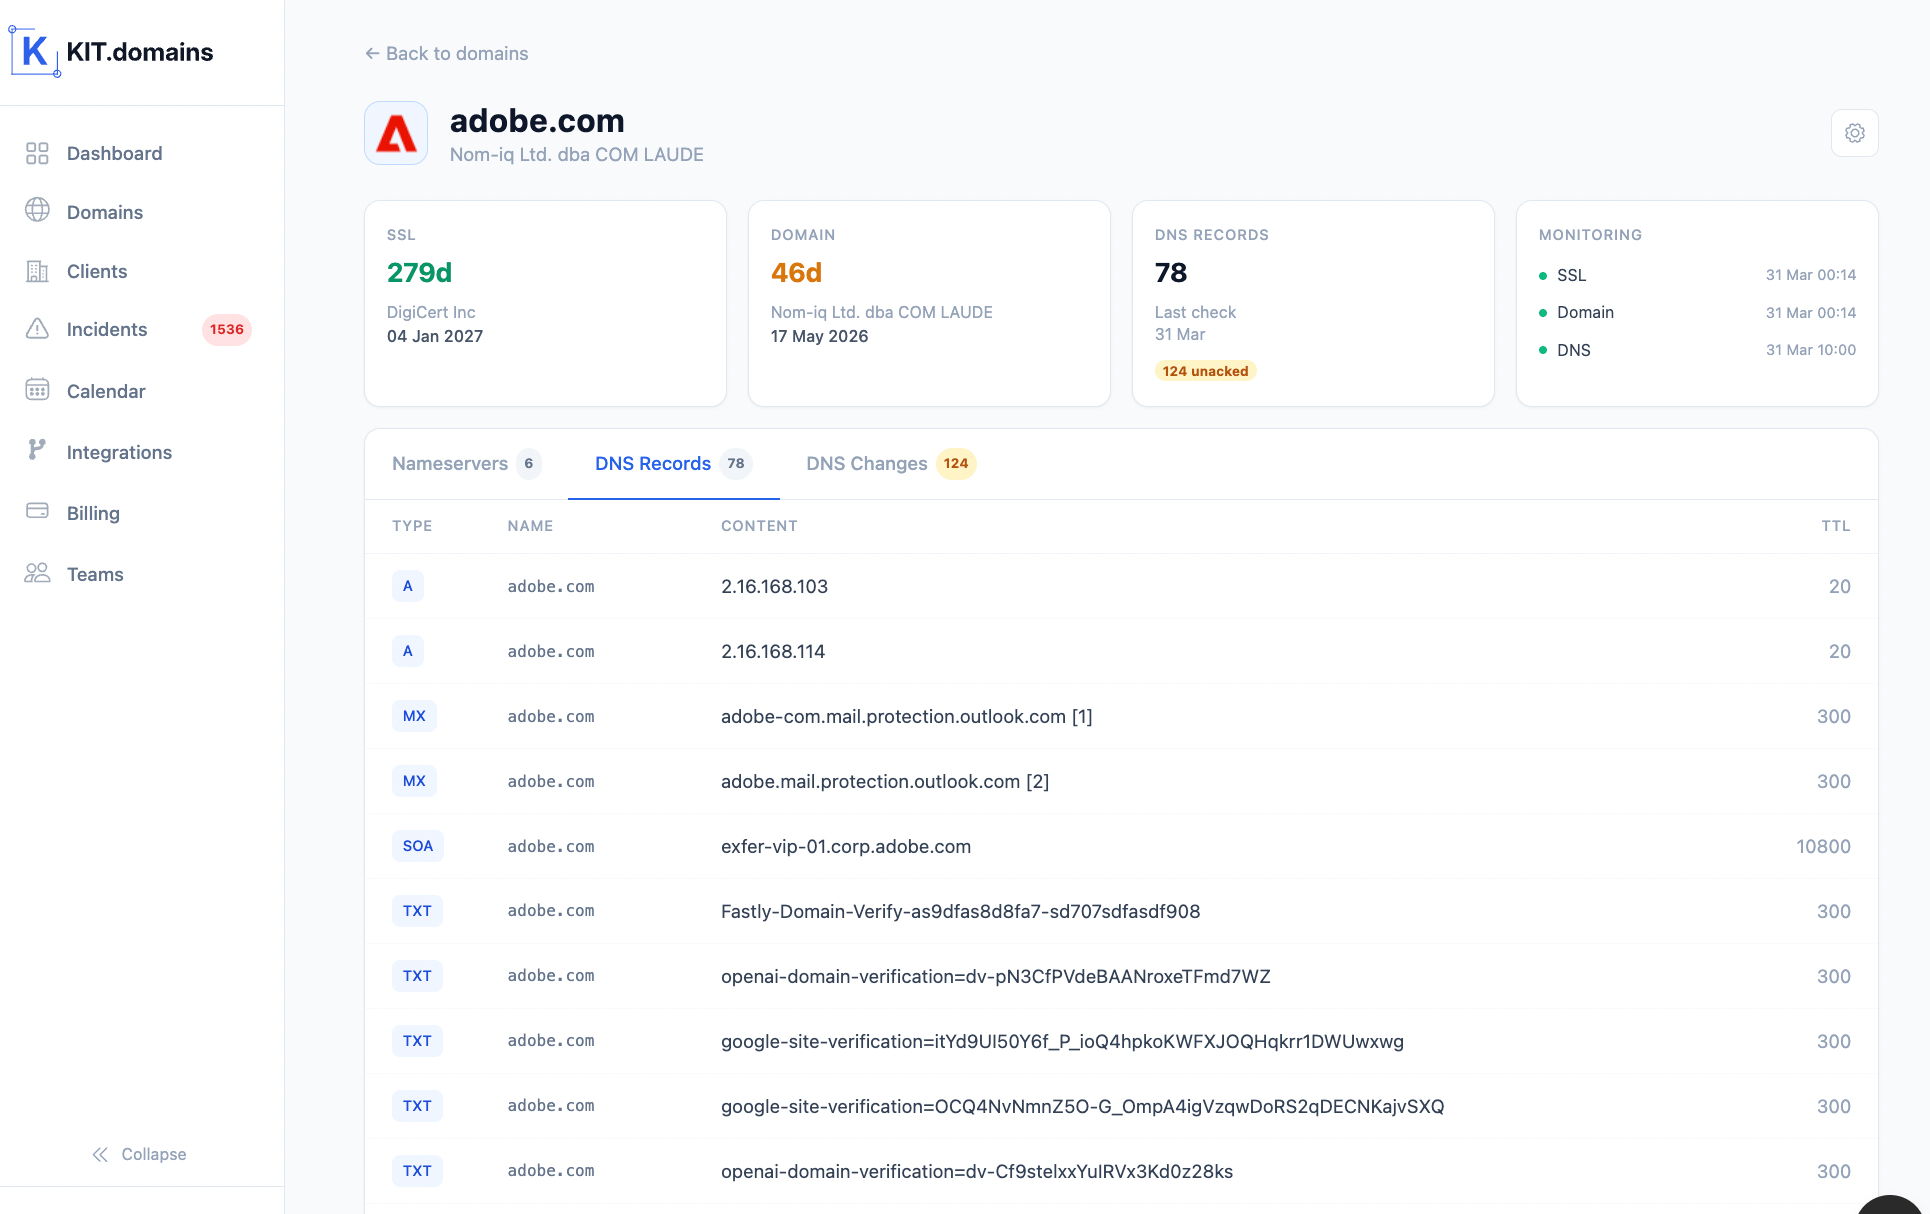The height and width of the screenshot is (1214, 1930).
Task: Click the KIT.domains logo icon
Action: click(x=35, y=51)
